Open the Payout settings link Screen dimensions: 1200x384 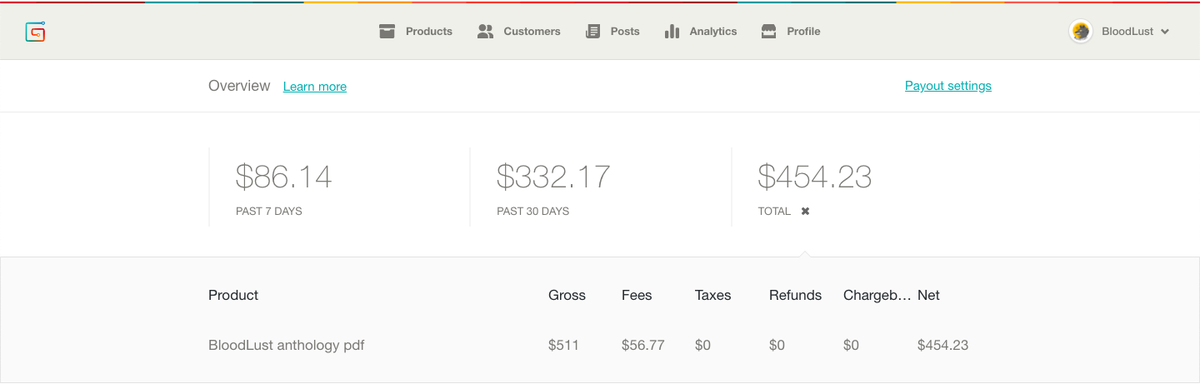point(948,86)
